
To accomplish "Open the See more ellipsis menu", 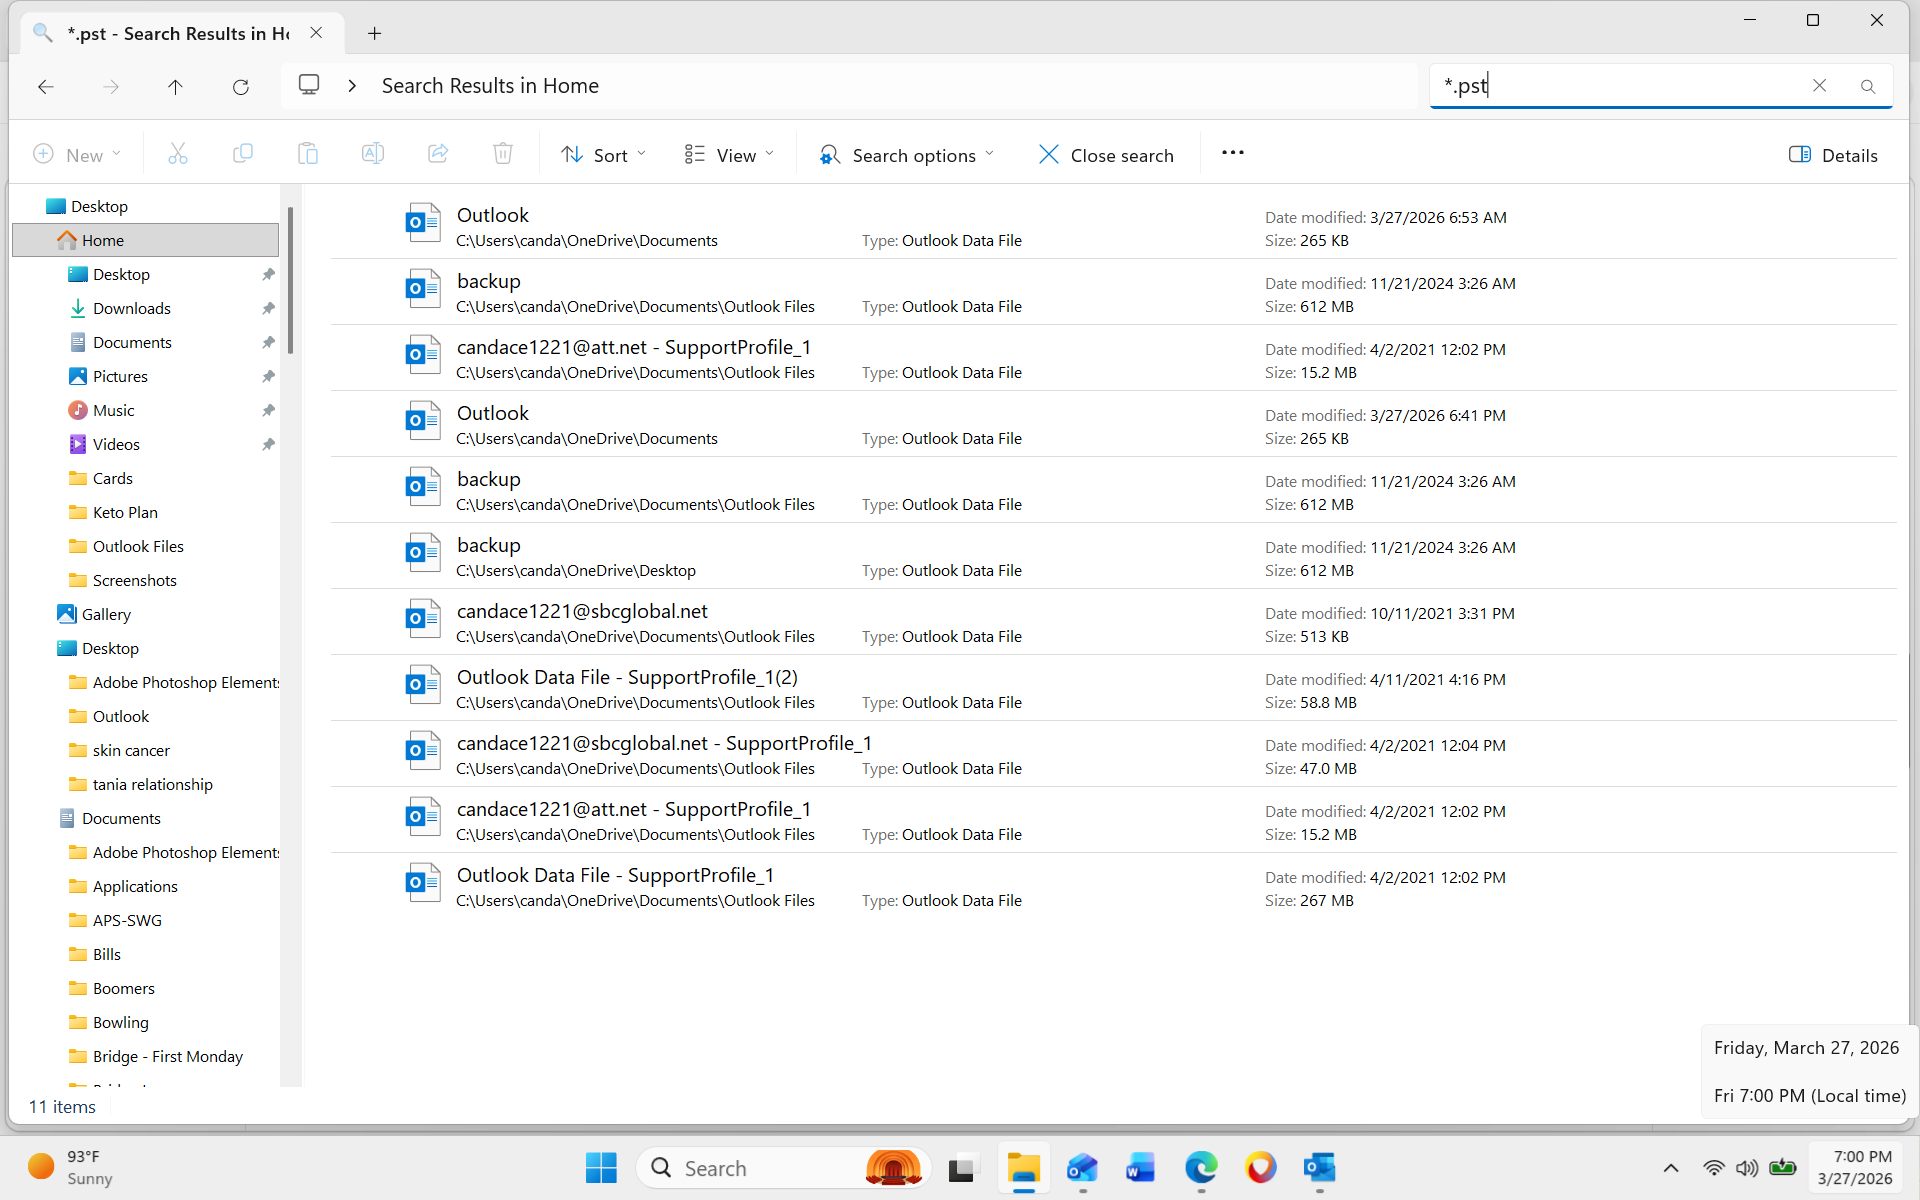I will [1233, 153].
